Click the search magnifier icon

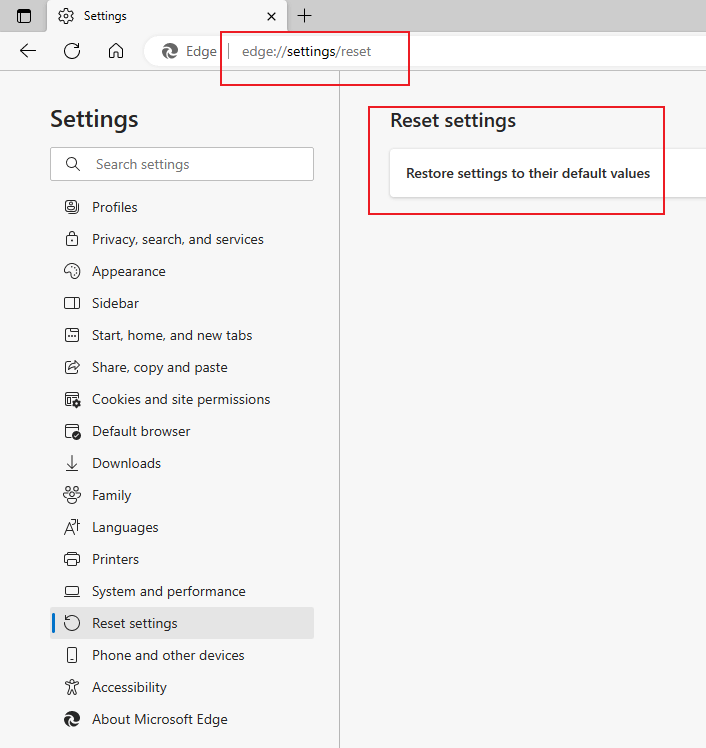73,164
